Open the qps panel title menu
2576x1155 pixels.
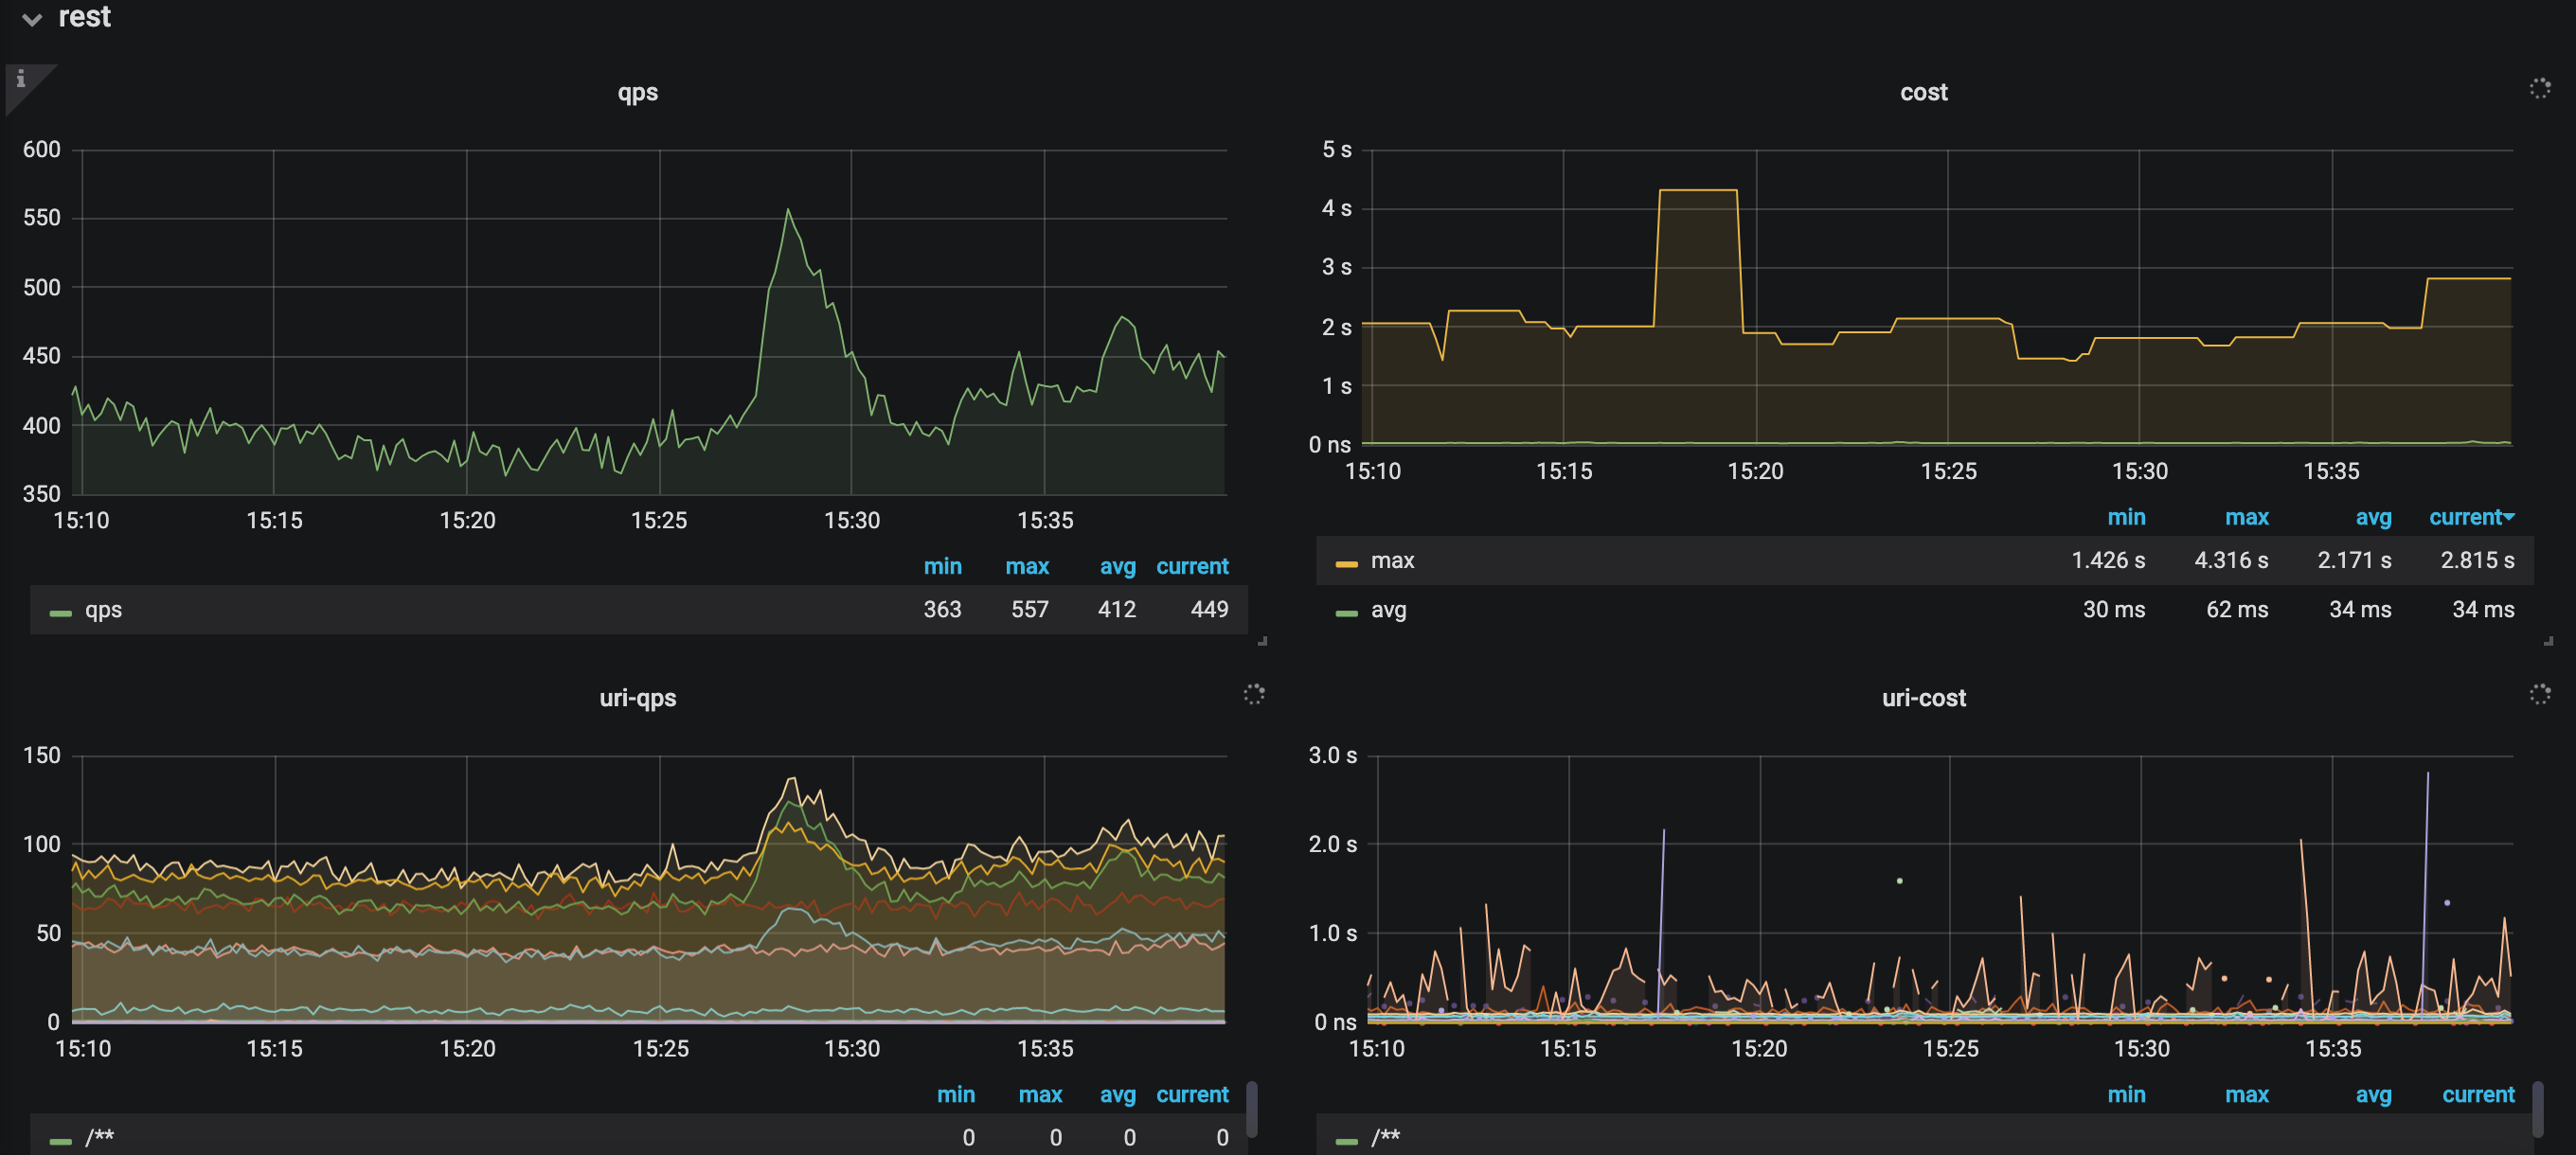tap(637, 92)
